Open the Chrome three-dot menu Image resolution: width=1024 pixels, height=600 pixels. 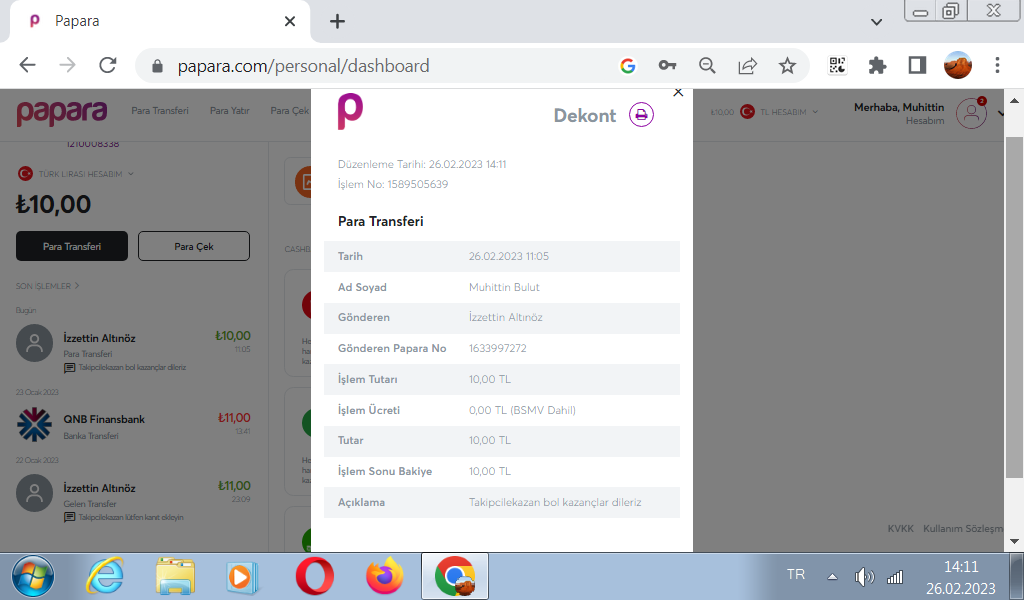click(x=997, y=65)
